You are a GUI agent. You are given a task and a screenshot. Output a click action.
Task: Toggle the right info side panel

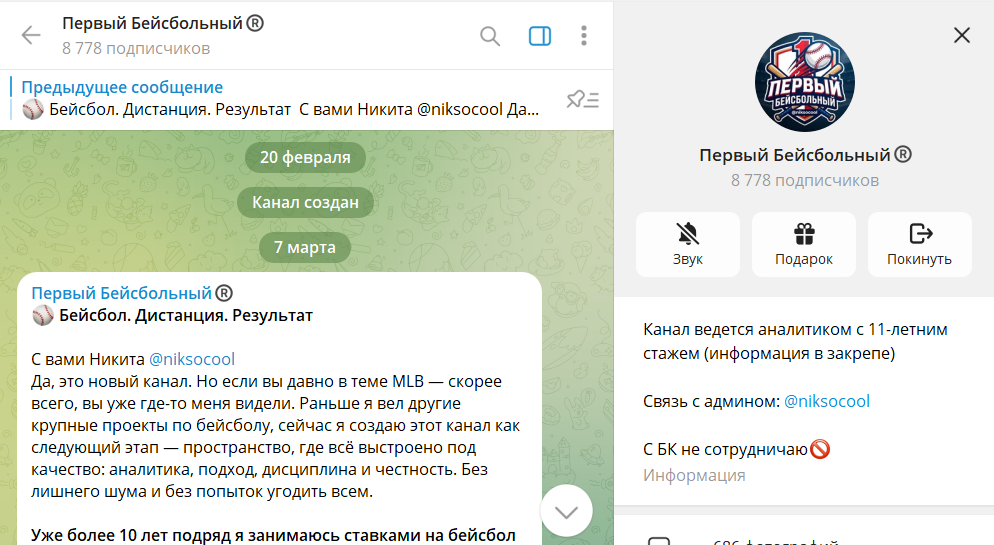(539, 36)
